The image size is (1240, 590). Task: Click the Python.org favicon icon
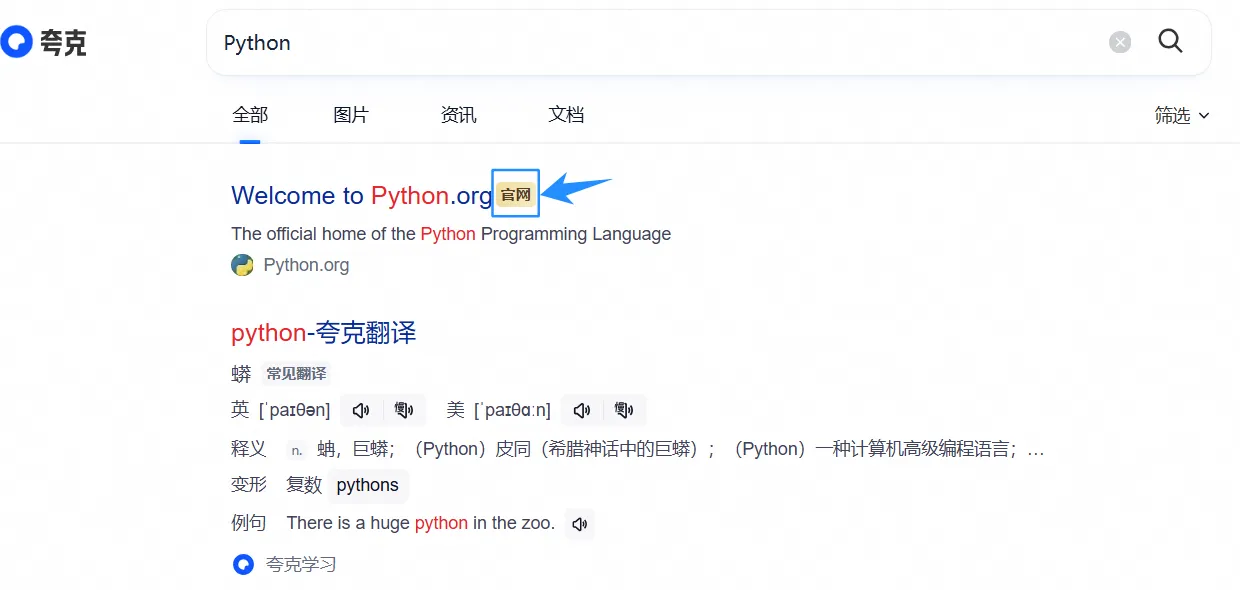242,265
